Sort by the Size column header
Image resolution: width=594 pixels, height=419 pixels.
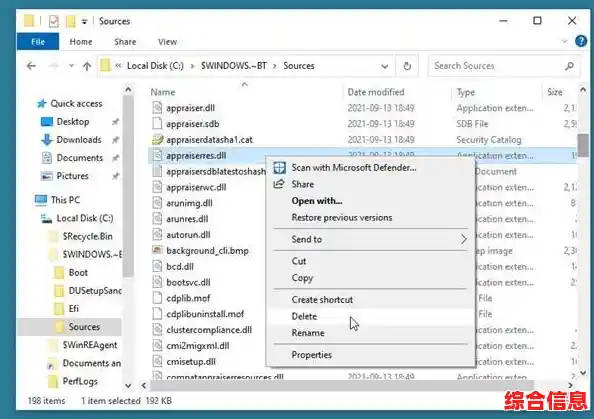click(x=555, y=92)
